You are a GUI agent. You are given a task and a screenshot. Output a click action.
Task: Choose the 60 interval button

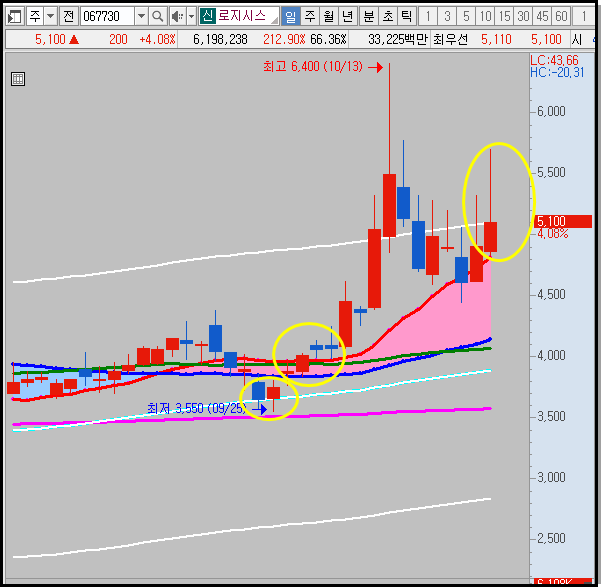point(561,16)
